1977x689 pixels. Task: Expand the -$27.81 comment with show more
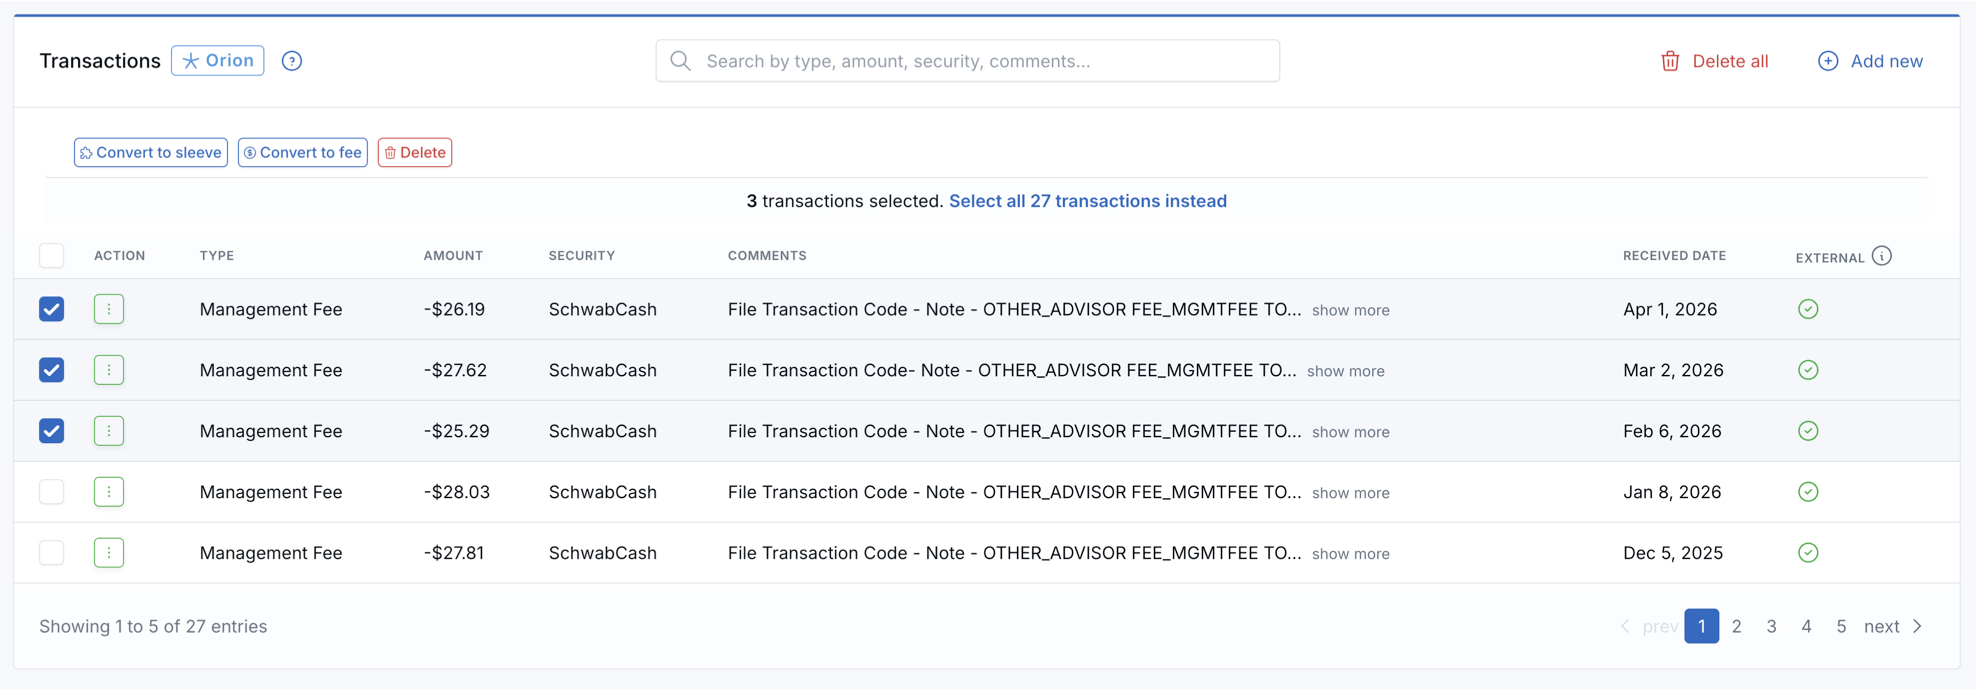click(1350, 554)
